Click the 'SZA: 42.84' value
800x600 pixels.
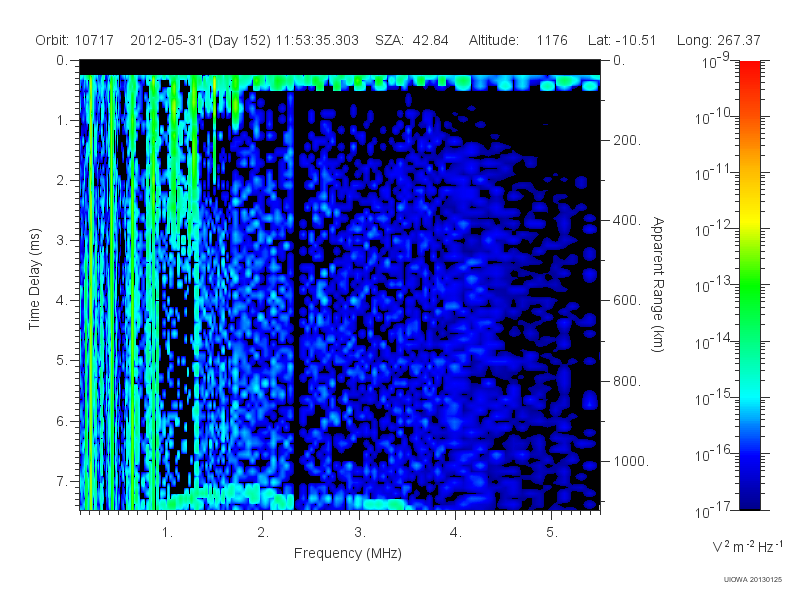tap(412, 40)
